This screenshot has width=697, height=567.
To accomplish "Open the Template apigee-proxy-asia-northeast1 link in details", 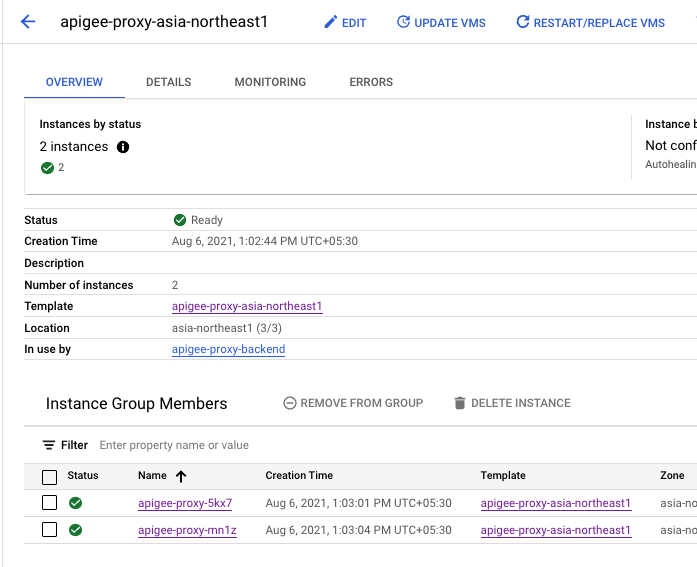I will coord(247,307).
